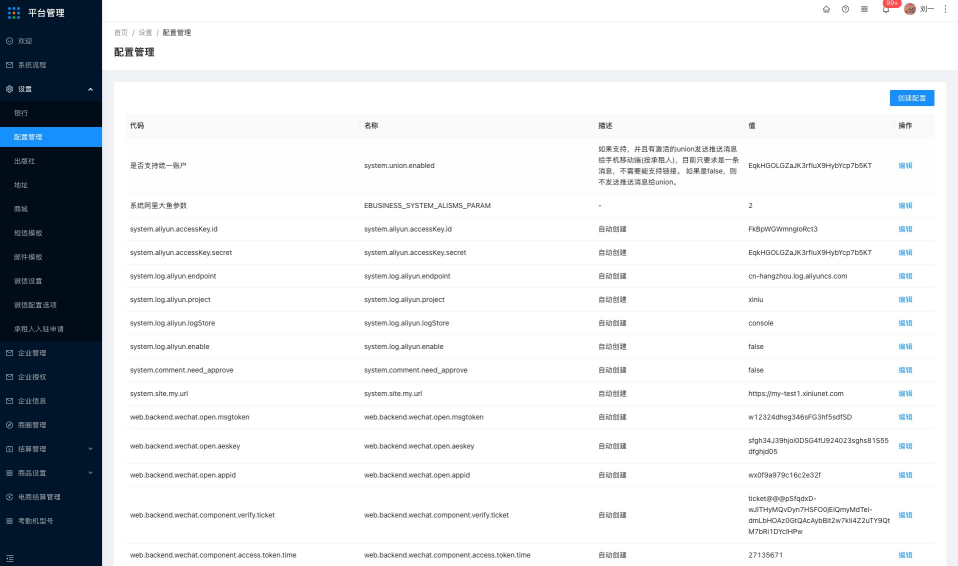Viewport: 958px width, 566px height.
Task: Open the 短信模板 submenu item
Action: (51, 233)
